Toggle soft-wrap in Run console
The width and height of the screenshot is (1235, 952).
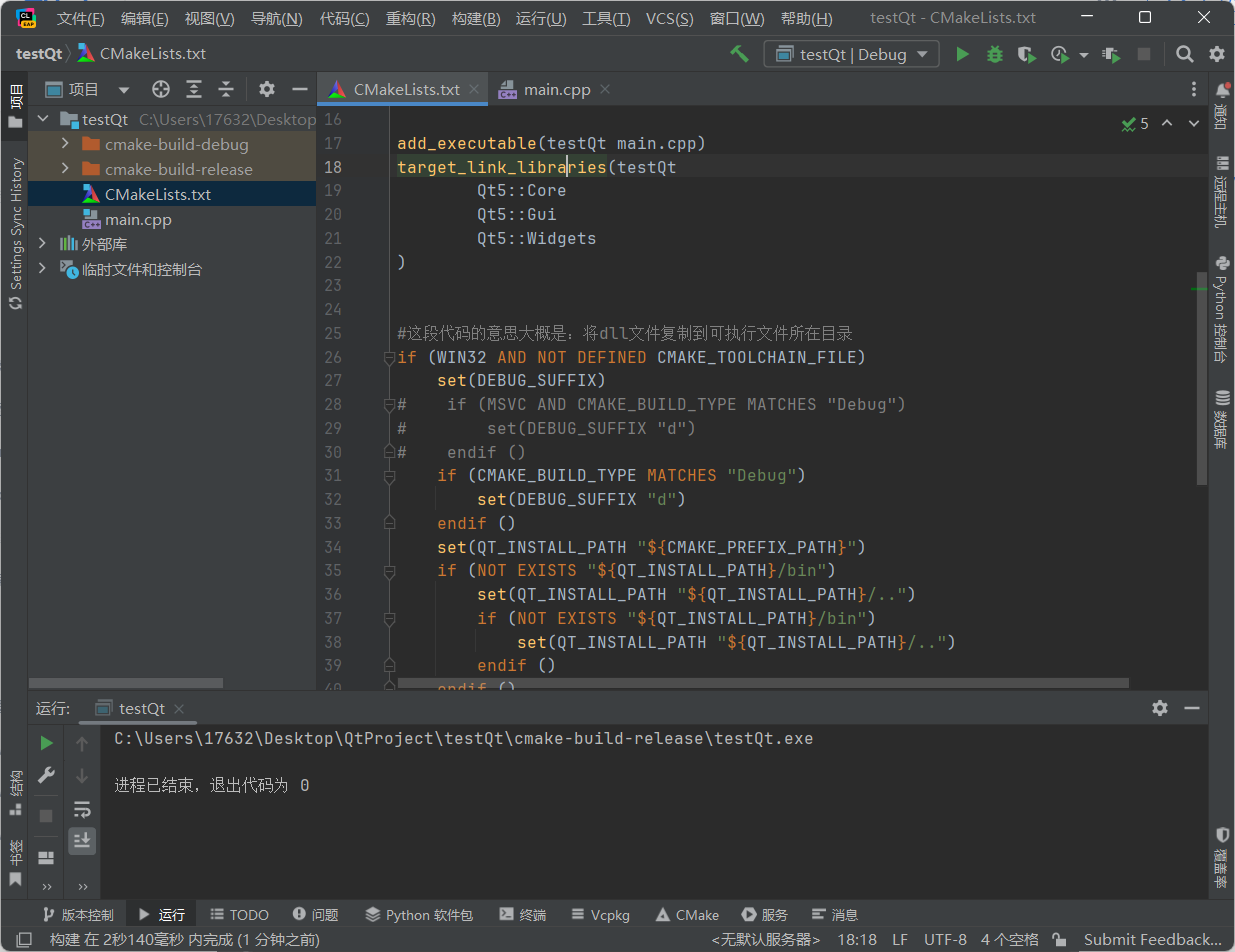(82, 809)
